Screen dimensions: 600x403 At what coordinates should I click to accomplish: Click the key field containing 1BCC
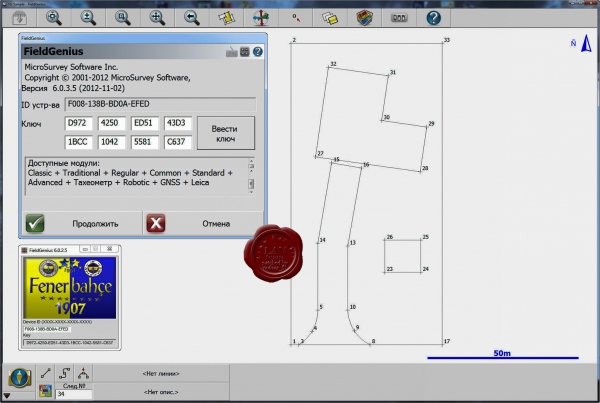click(x=78, y=142)
